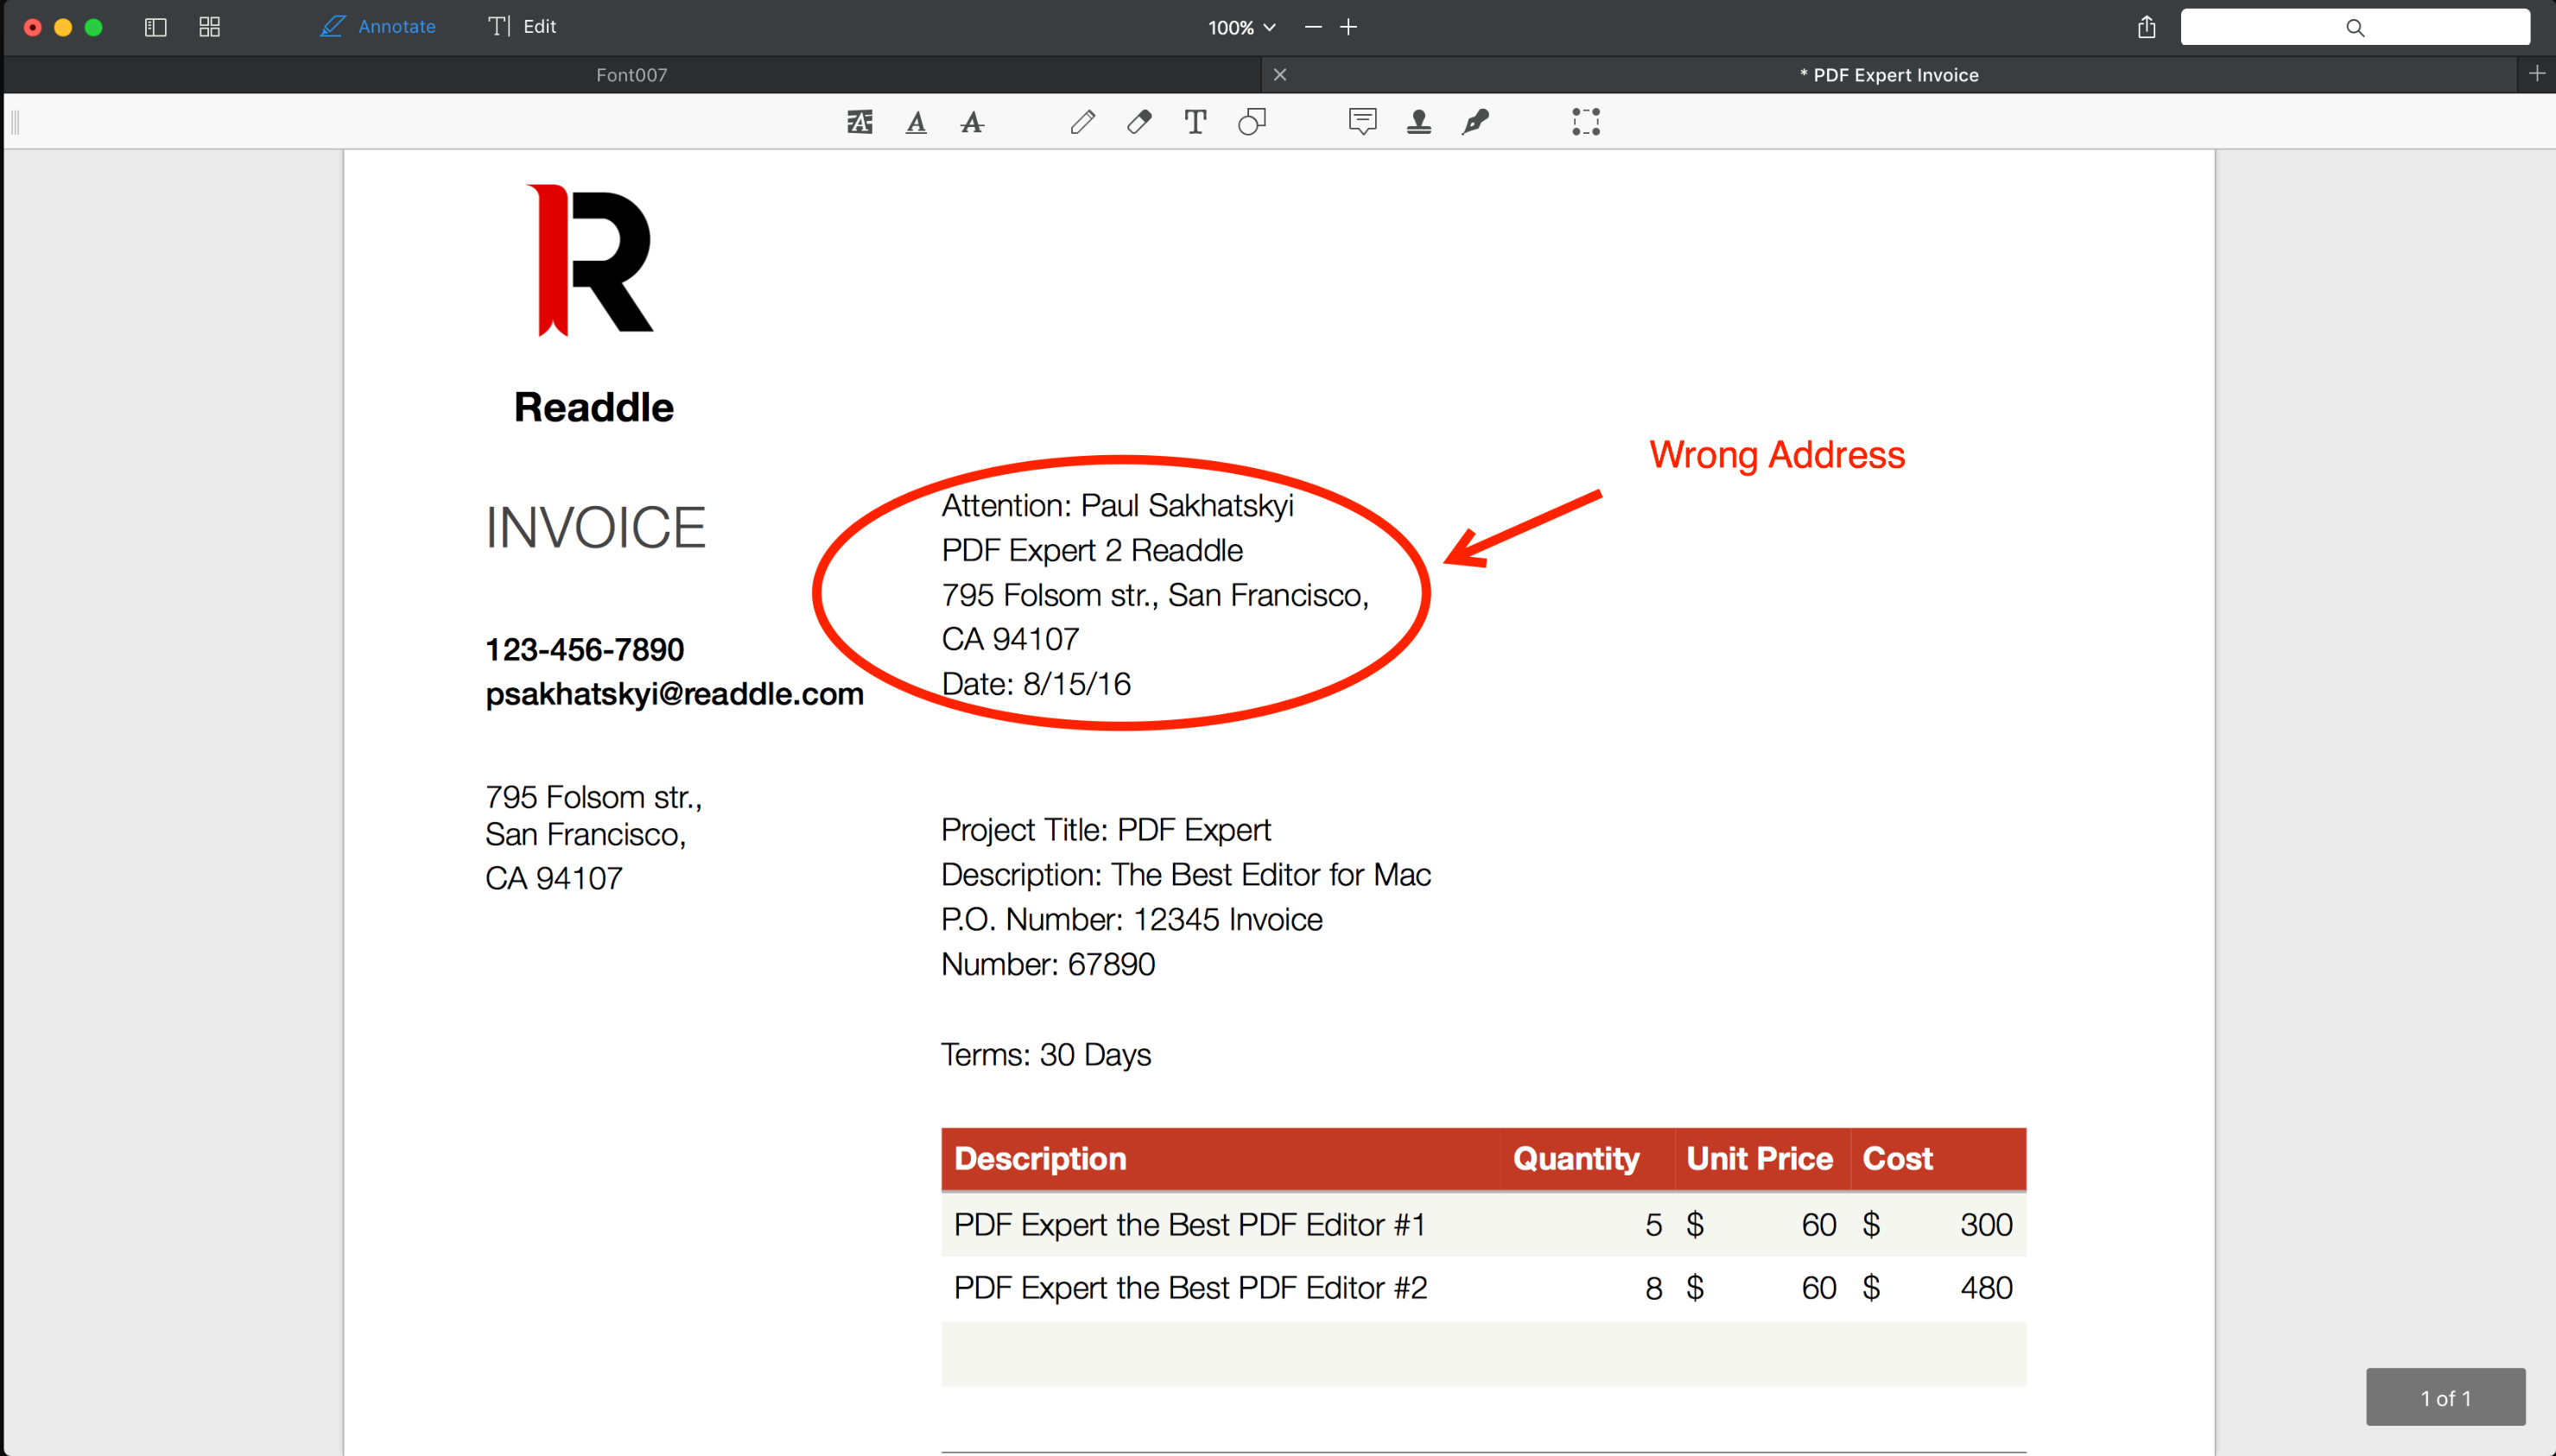
Task: Click the 'Readdle' company name
Action: [594, 408]
